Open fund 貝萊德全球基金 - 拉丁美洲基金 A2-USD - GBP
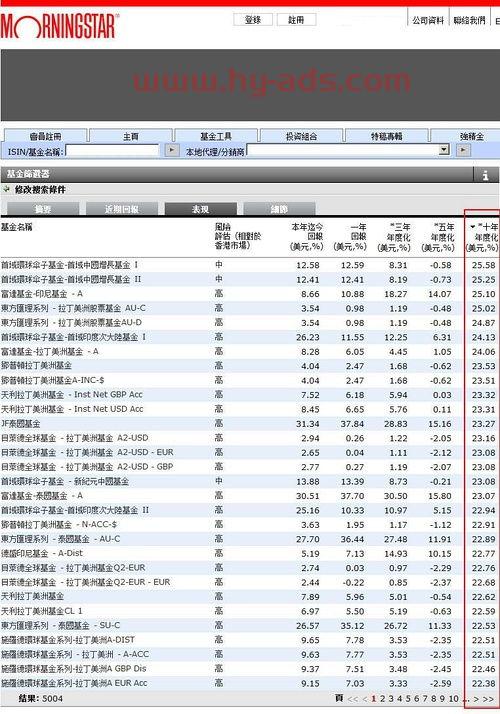The width and height of the screenshot is (500, 714). (87, 467)
